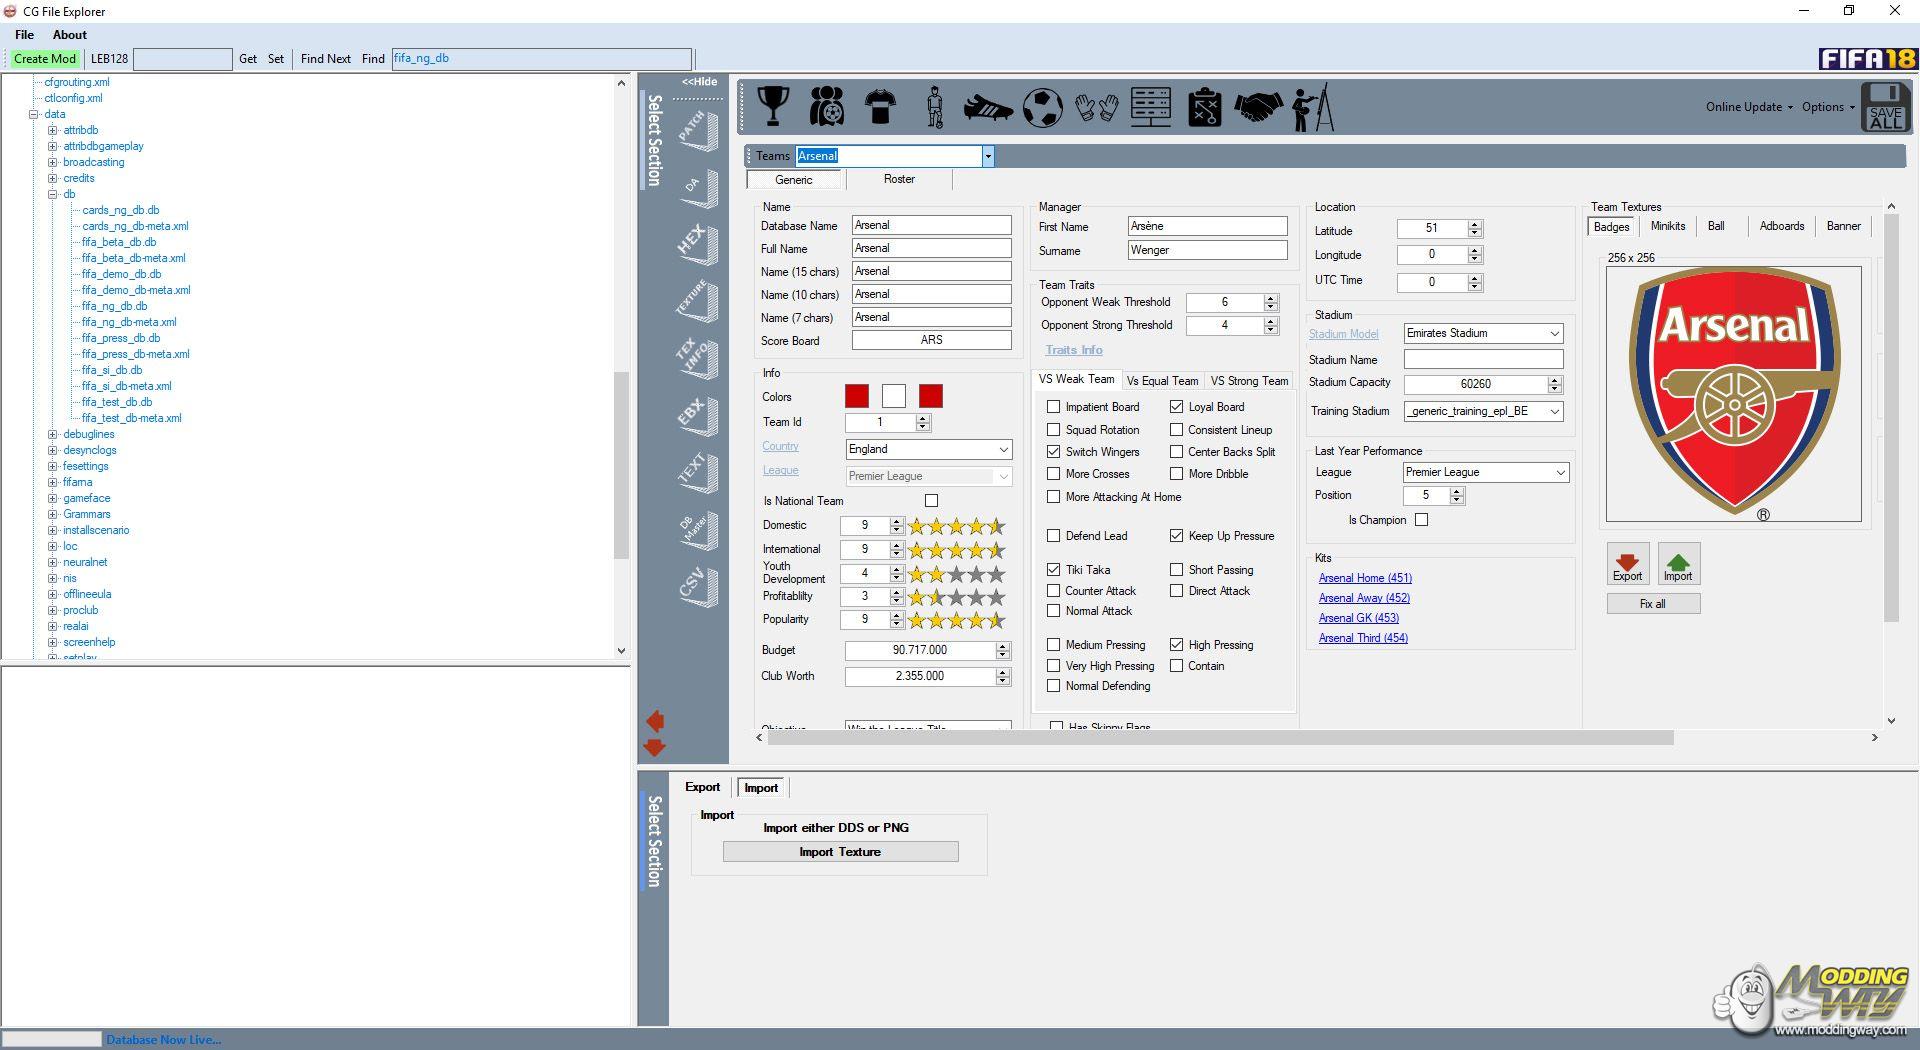Viewport: 1920px width, 1050px height.
Task: Switch to the Export tab
Action: [702, 787]
